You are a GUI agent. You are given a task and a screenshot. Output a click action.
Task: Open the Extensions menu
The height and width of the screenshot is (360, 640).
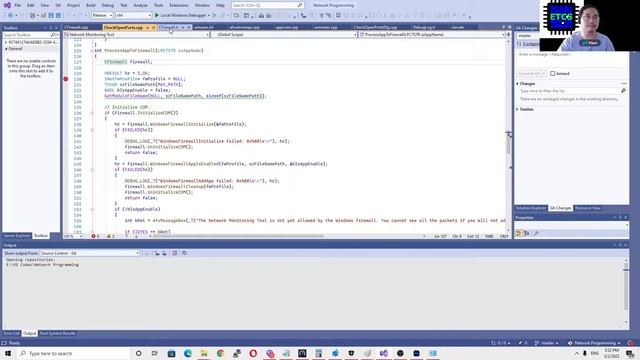tap(179, 5)
